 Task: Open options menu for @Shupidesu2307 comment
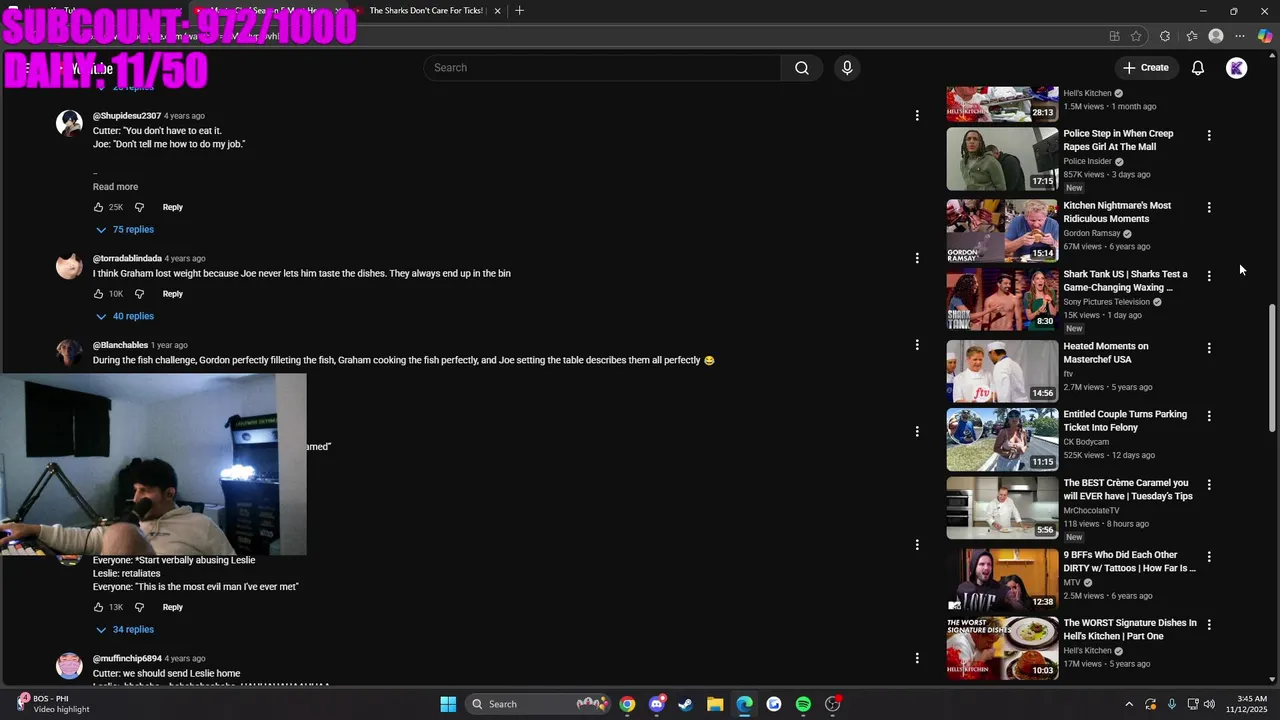(x=917, y=116)
